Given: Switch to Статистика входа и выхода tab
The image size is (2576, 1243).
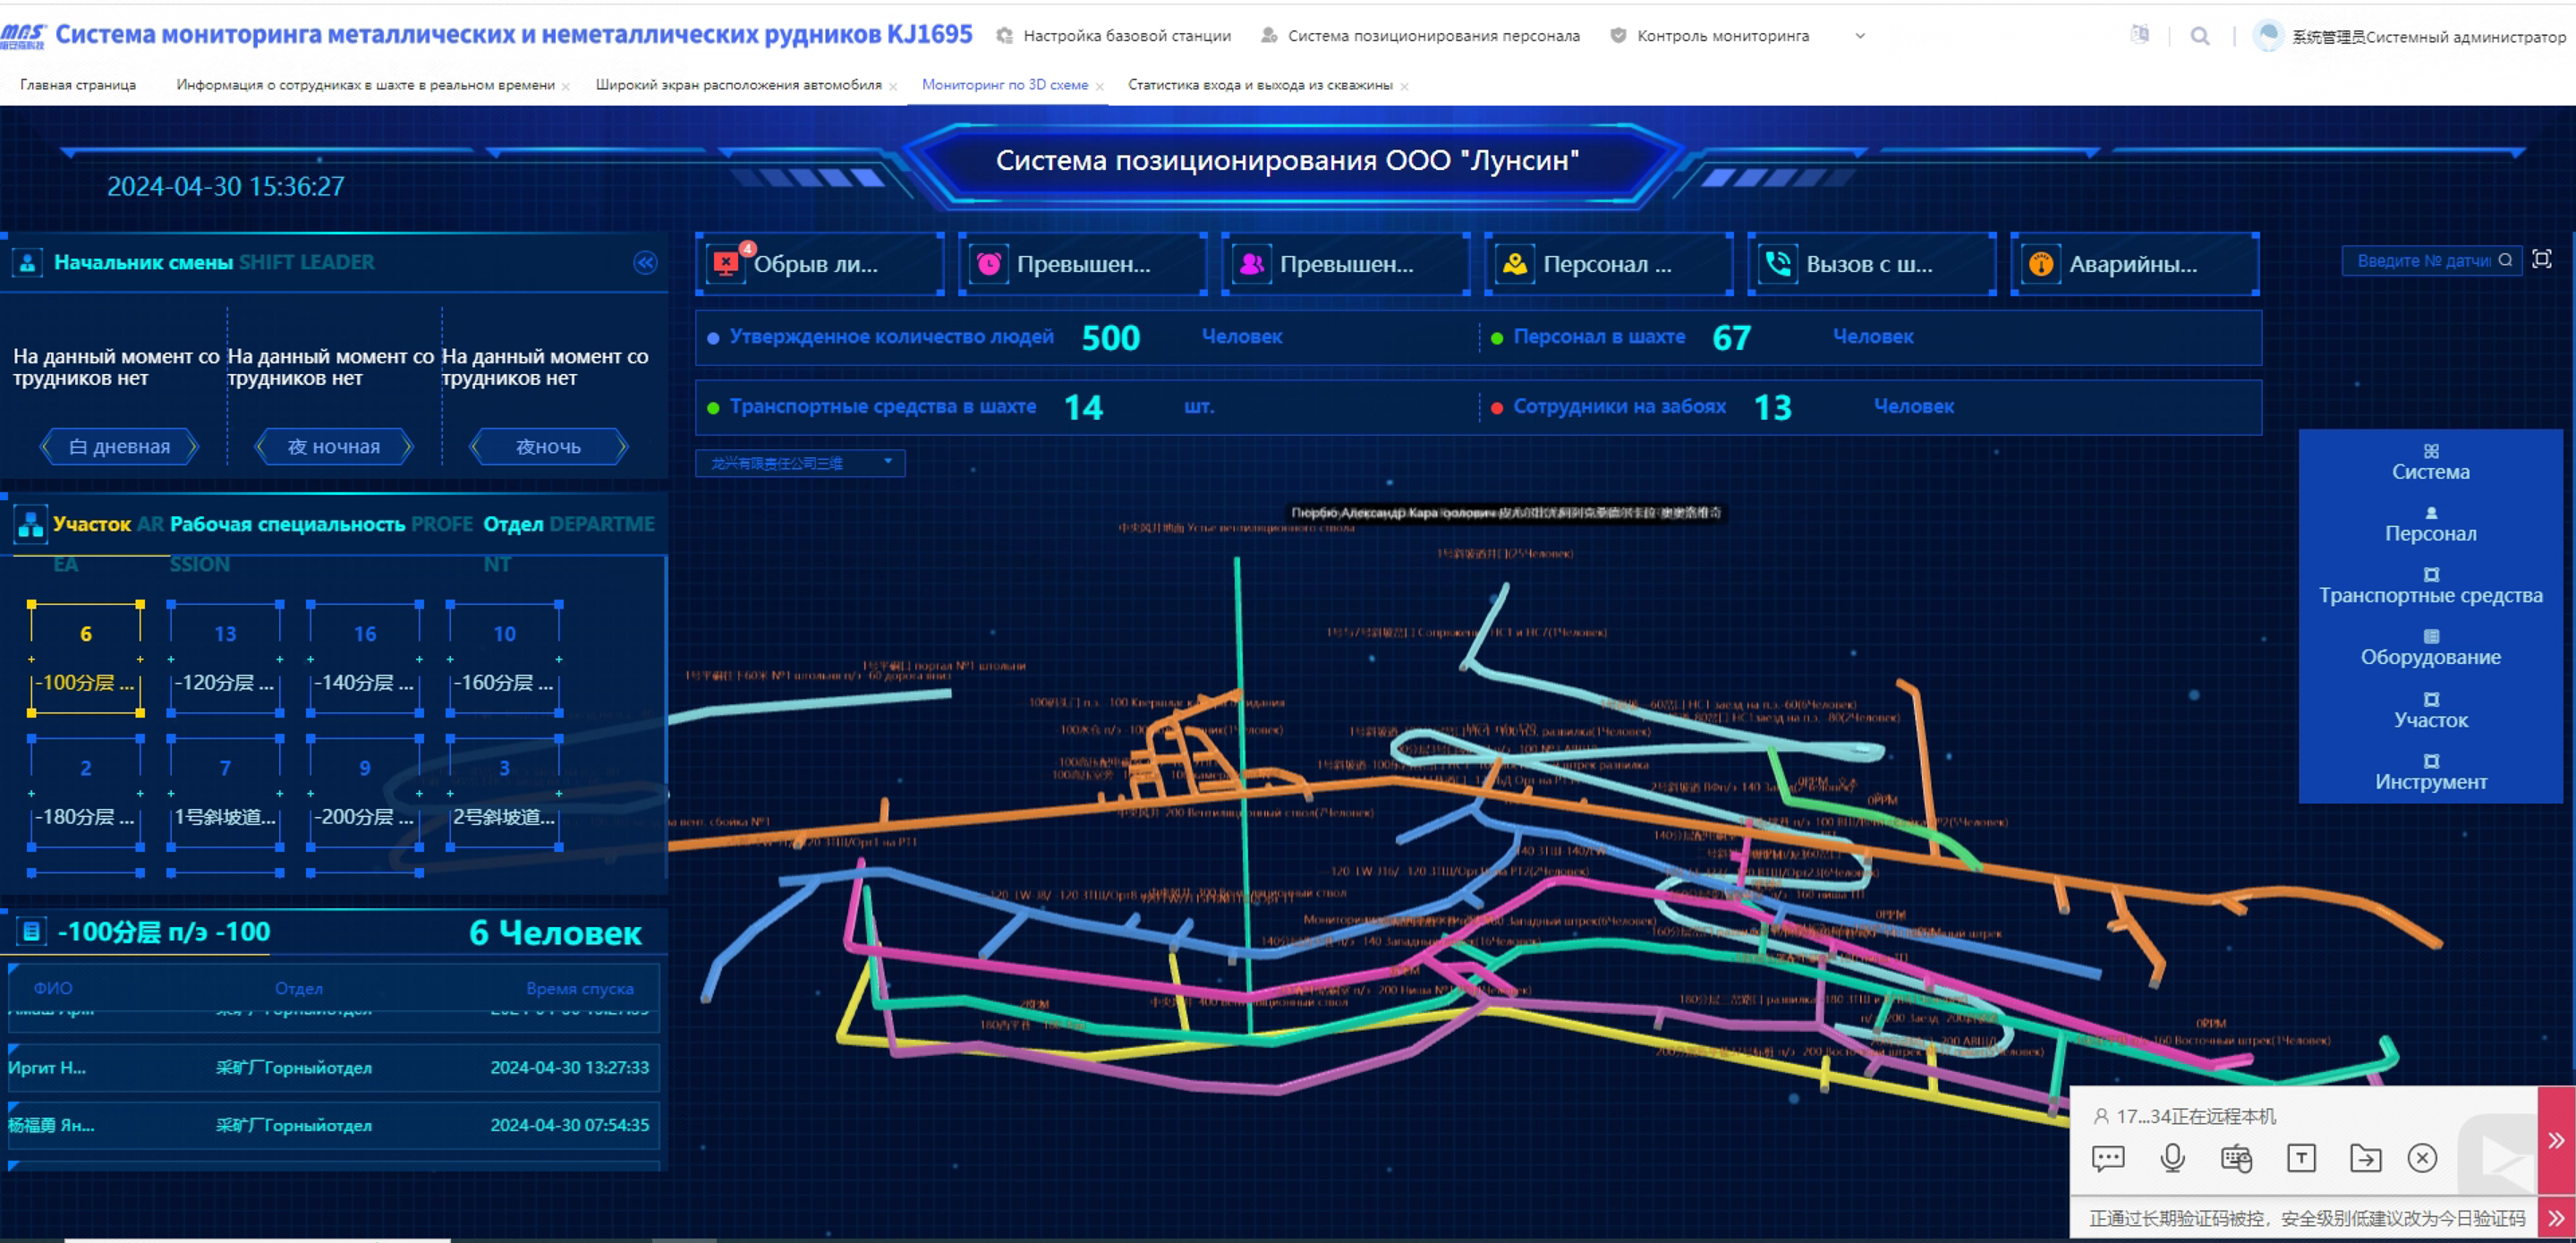Looking at the screenshot, I should (1259, 85).
